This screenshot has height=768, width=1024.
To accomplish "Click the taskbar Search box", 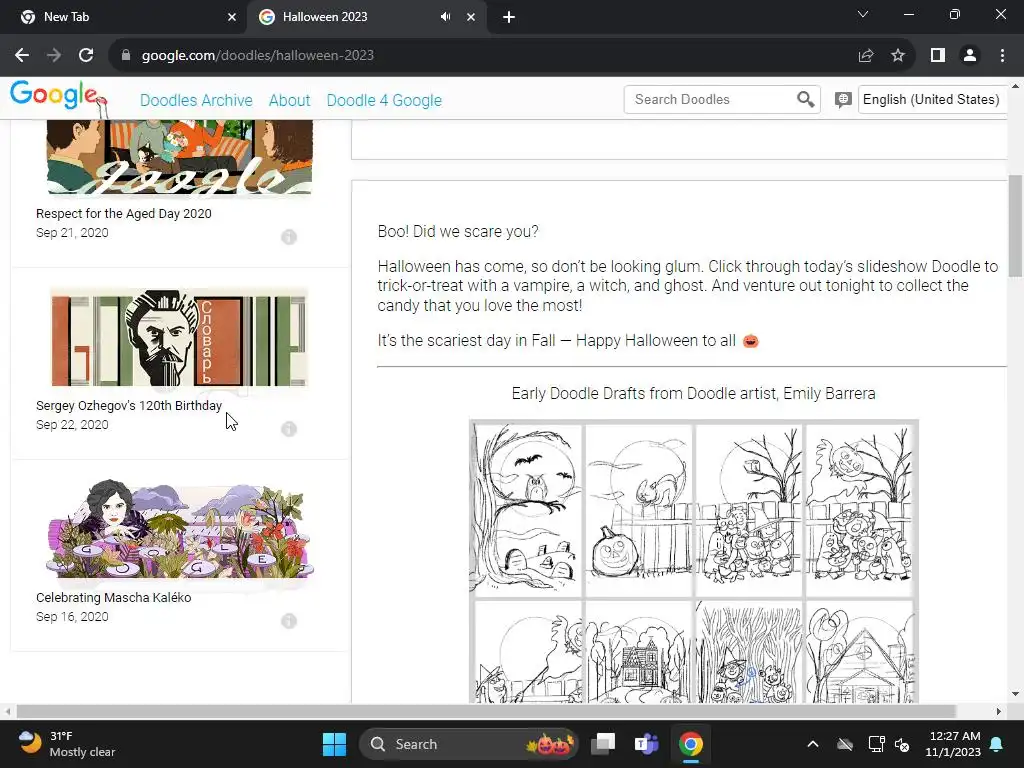I will click(468, 744).
